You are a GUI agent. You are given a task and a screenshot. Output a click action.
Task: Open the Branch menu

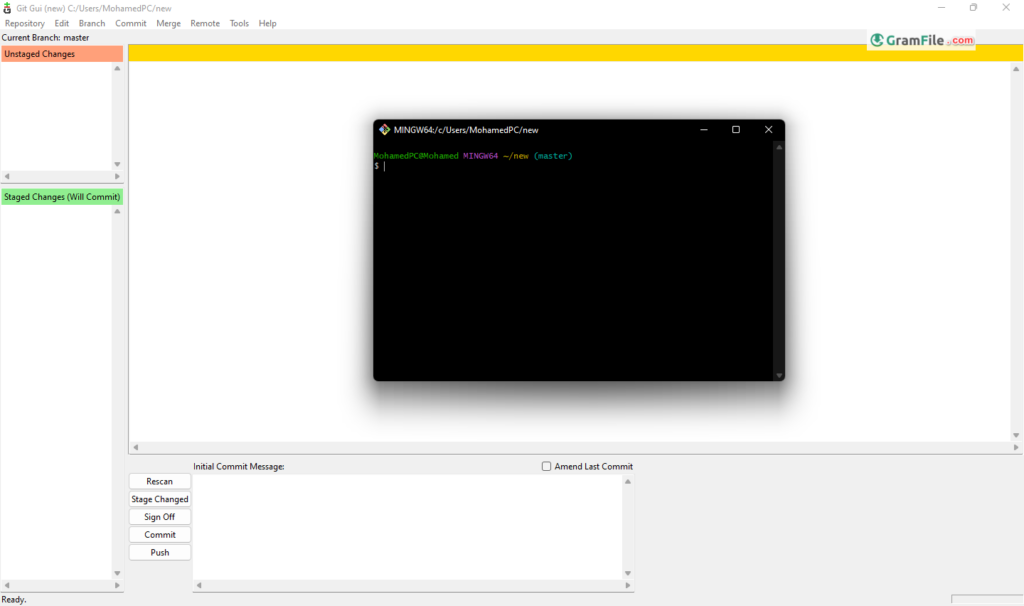click(x=91, y=22)
